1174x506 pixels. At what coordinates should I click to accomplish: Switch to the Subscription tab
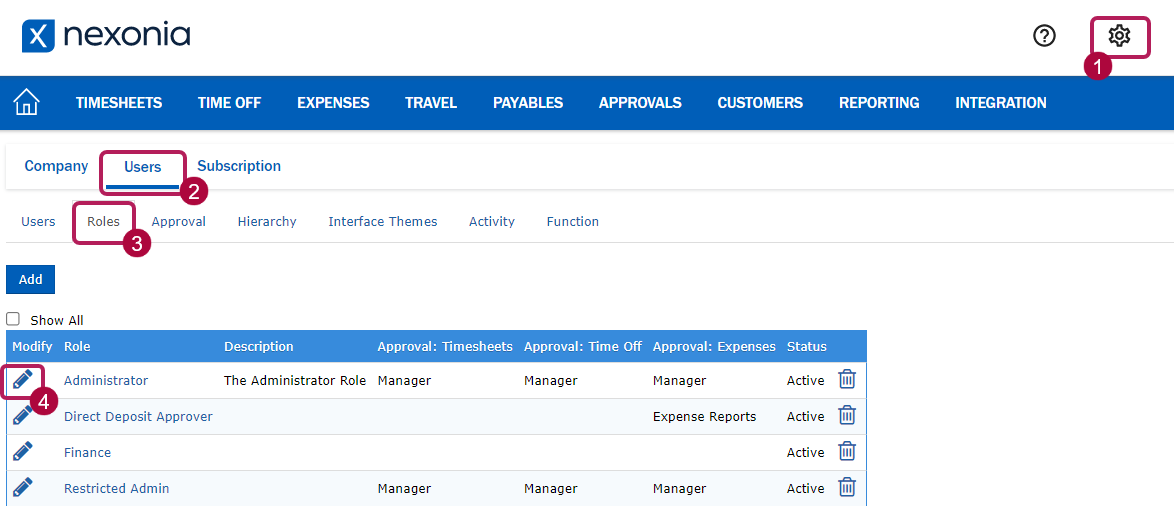pyautogui.click(x=239, y=166)
